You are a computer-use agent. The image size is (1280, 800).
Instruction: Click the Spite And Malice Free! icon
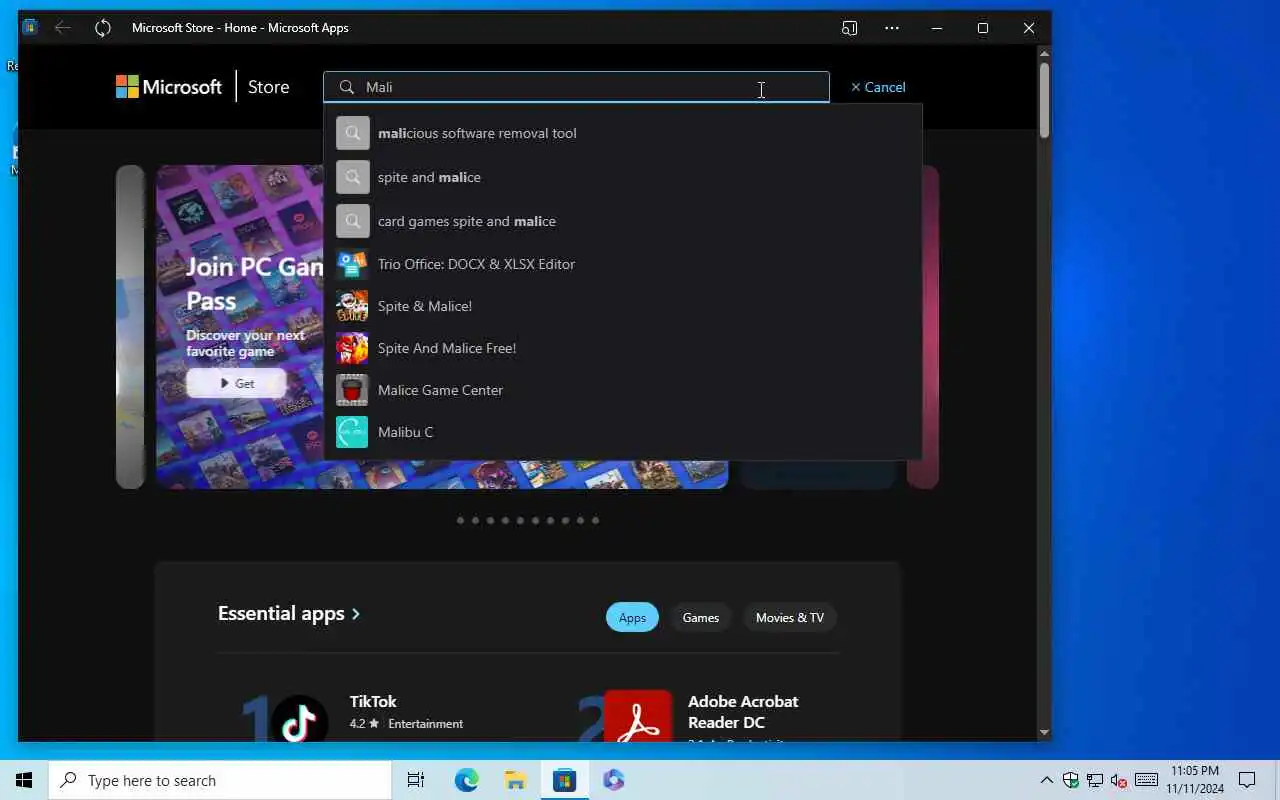tap(352, 348)
